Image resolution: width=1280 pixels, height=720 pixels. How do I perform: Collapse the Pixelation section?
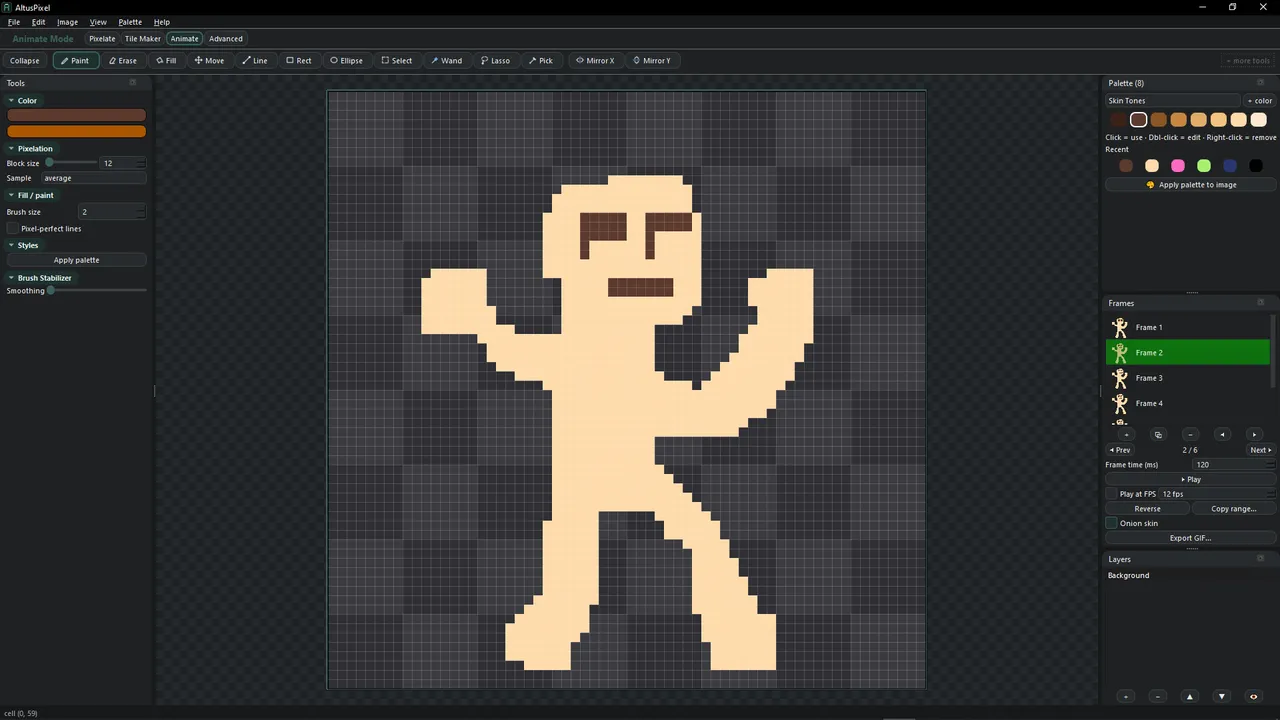pyautogui.click(x=30, y=149)
